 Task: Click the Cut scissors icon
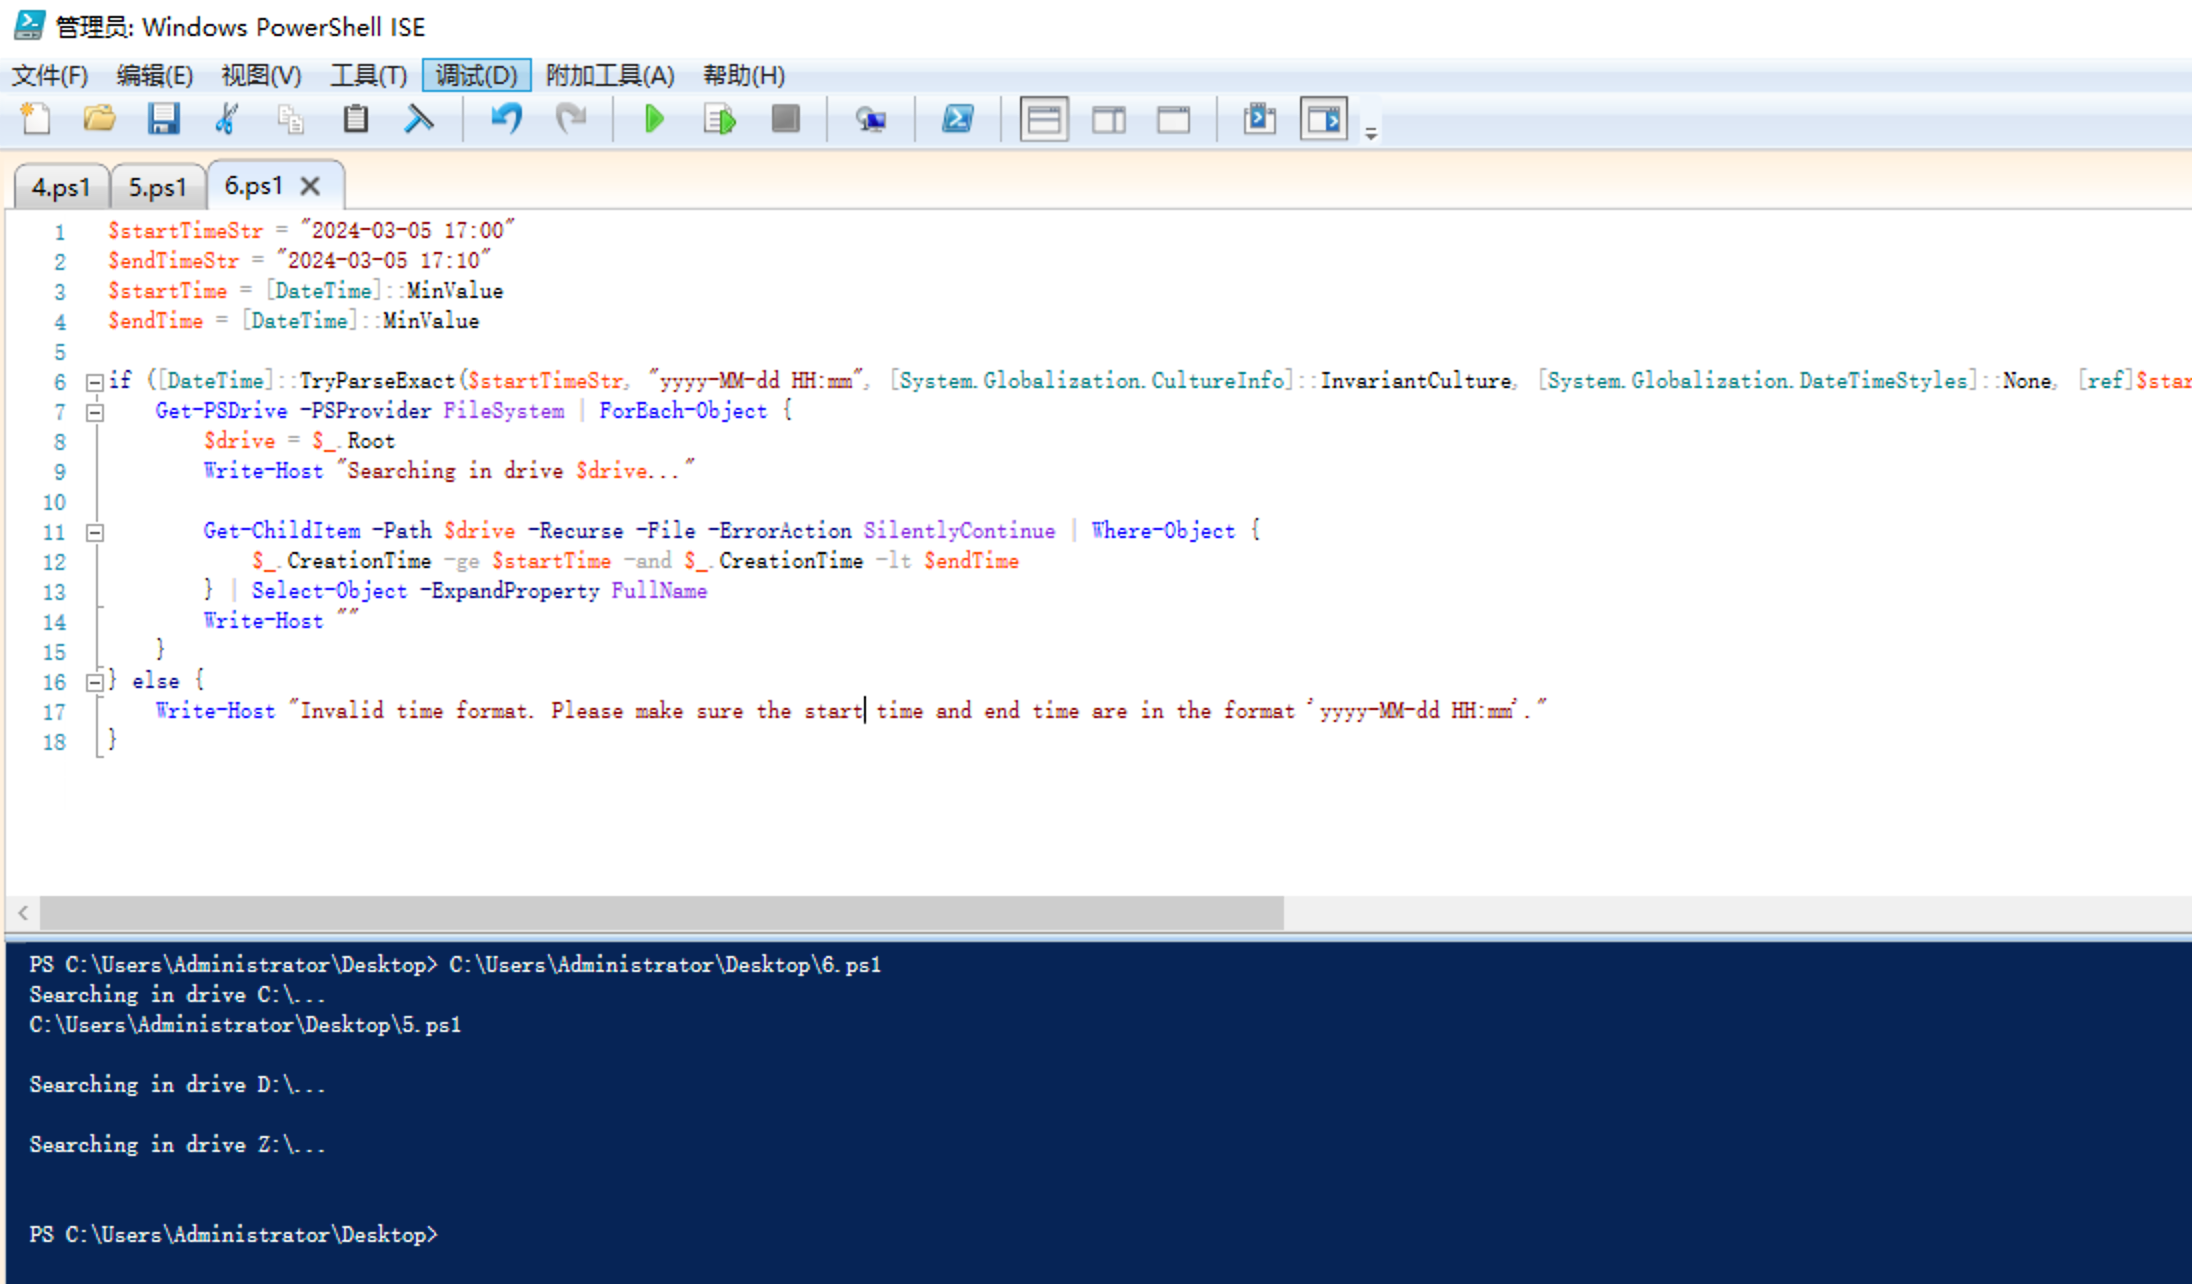pos(227,119)
